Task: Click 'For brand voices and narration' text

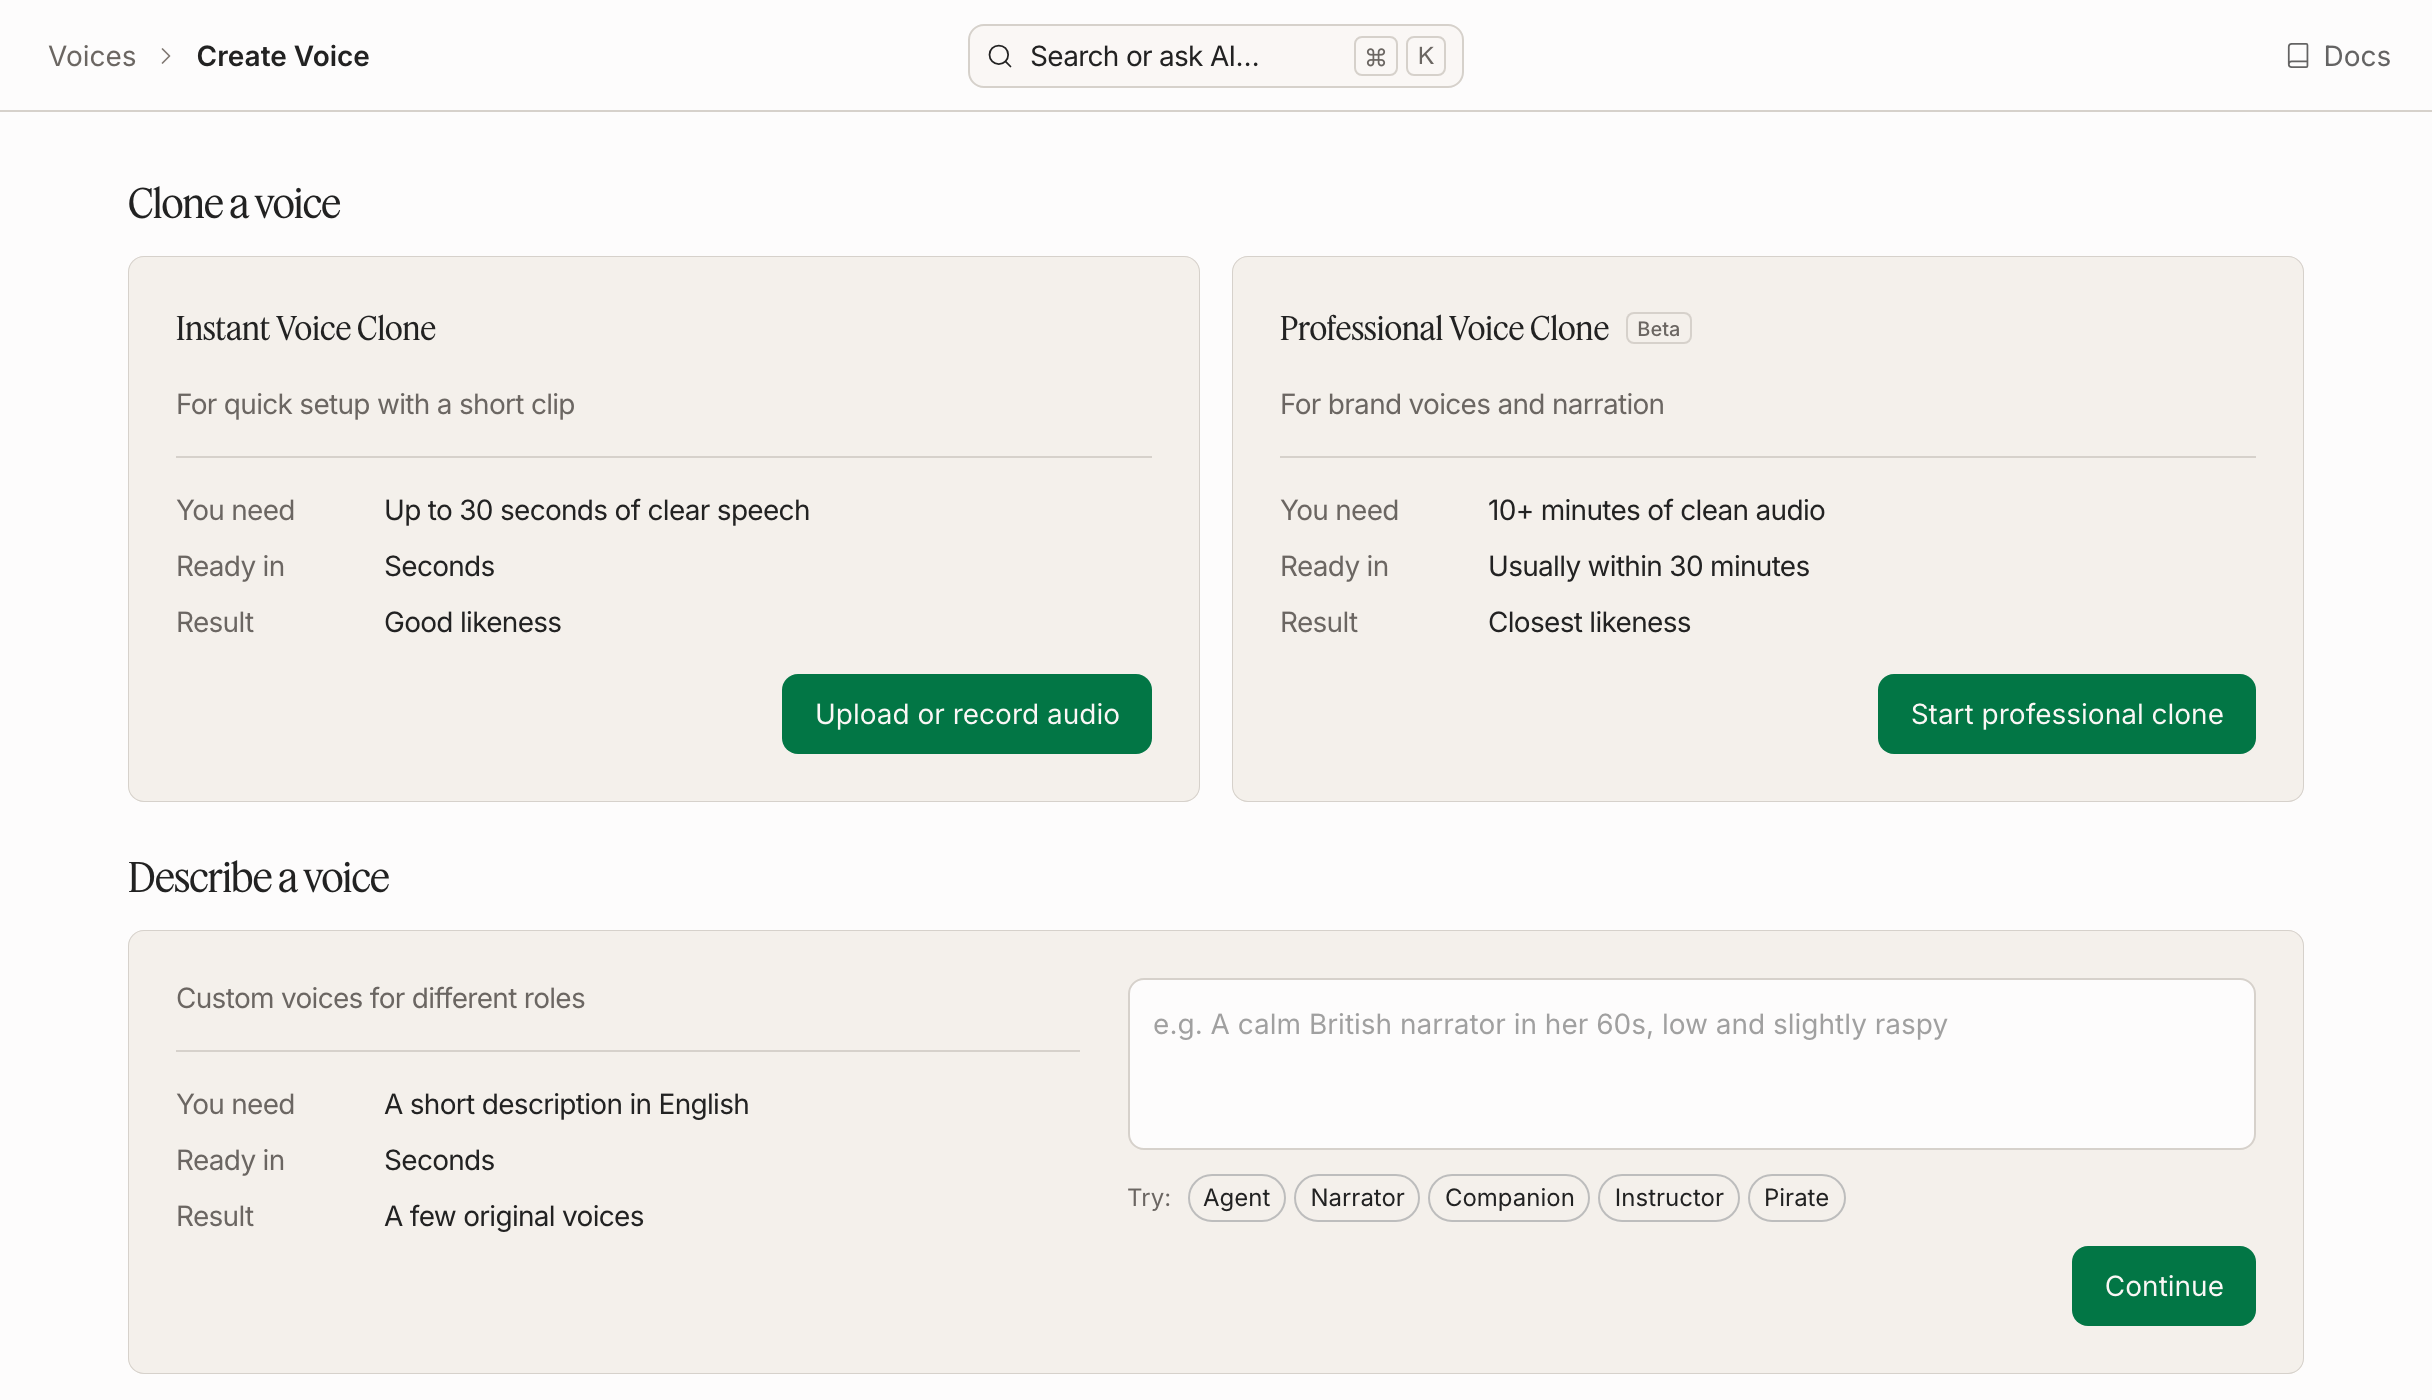Action: coord(1472,404)
